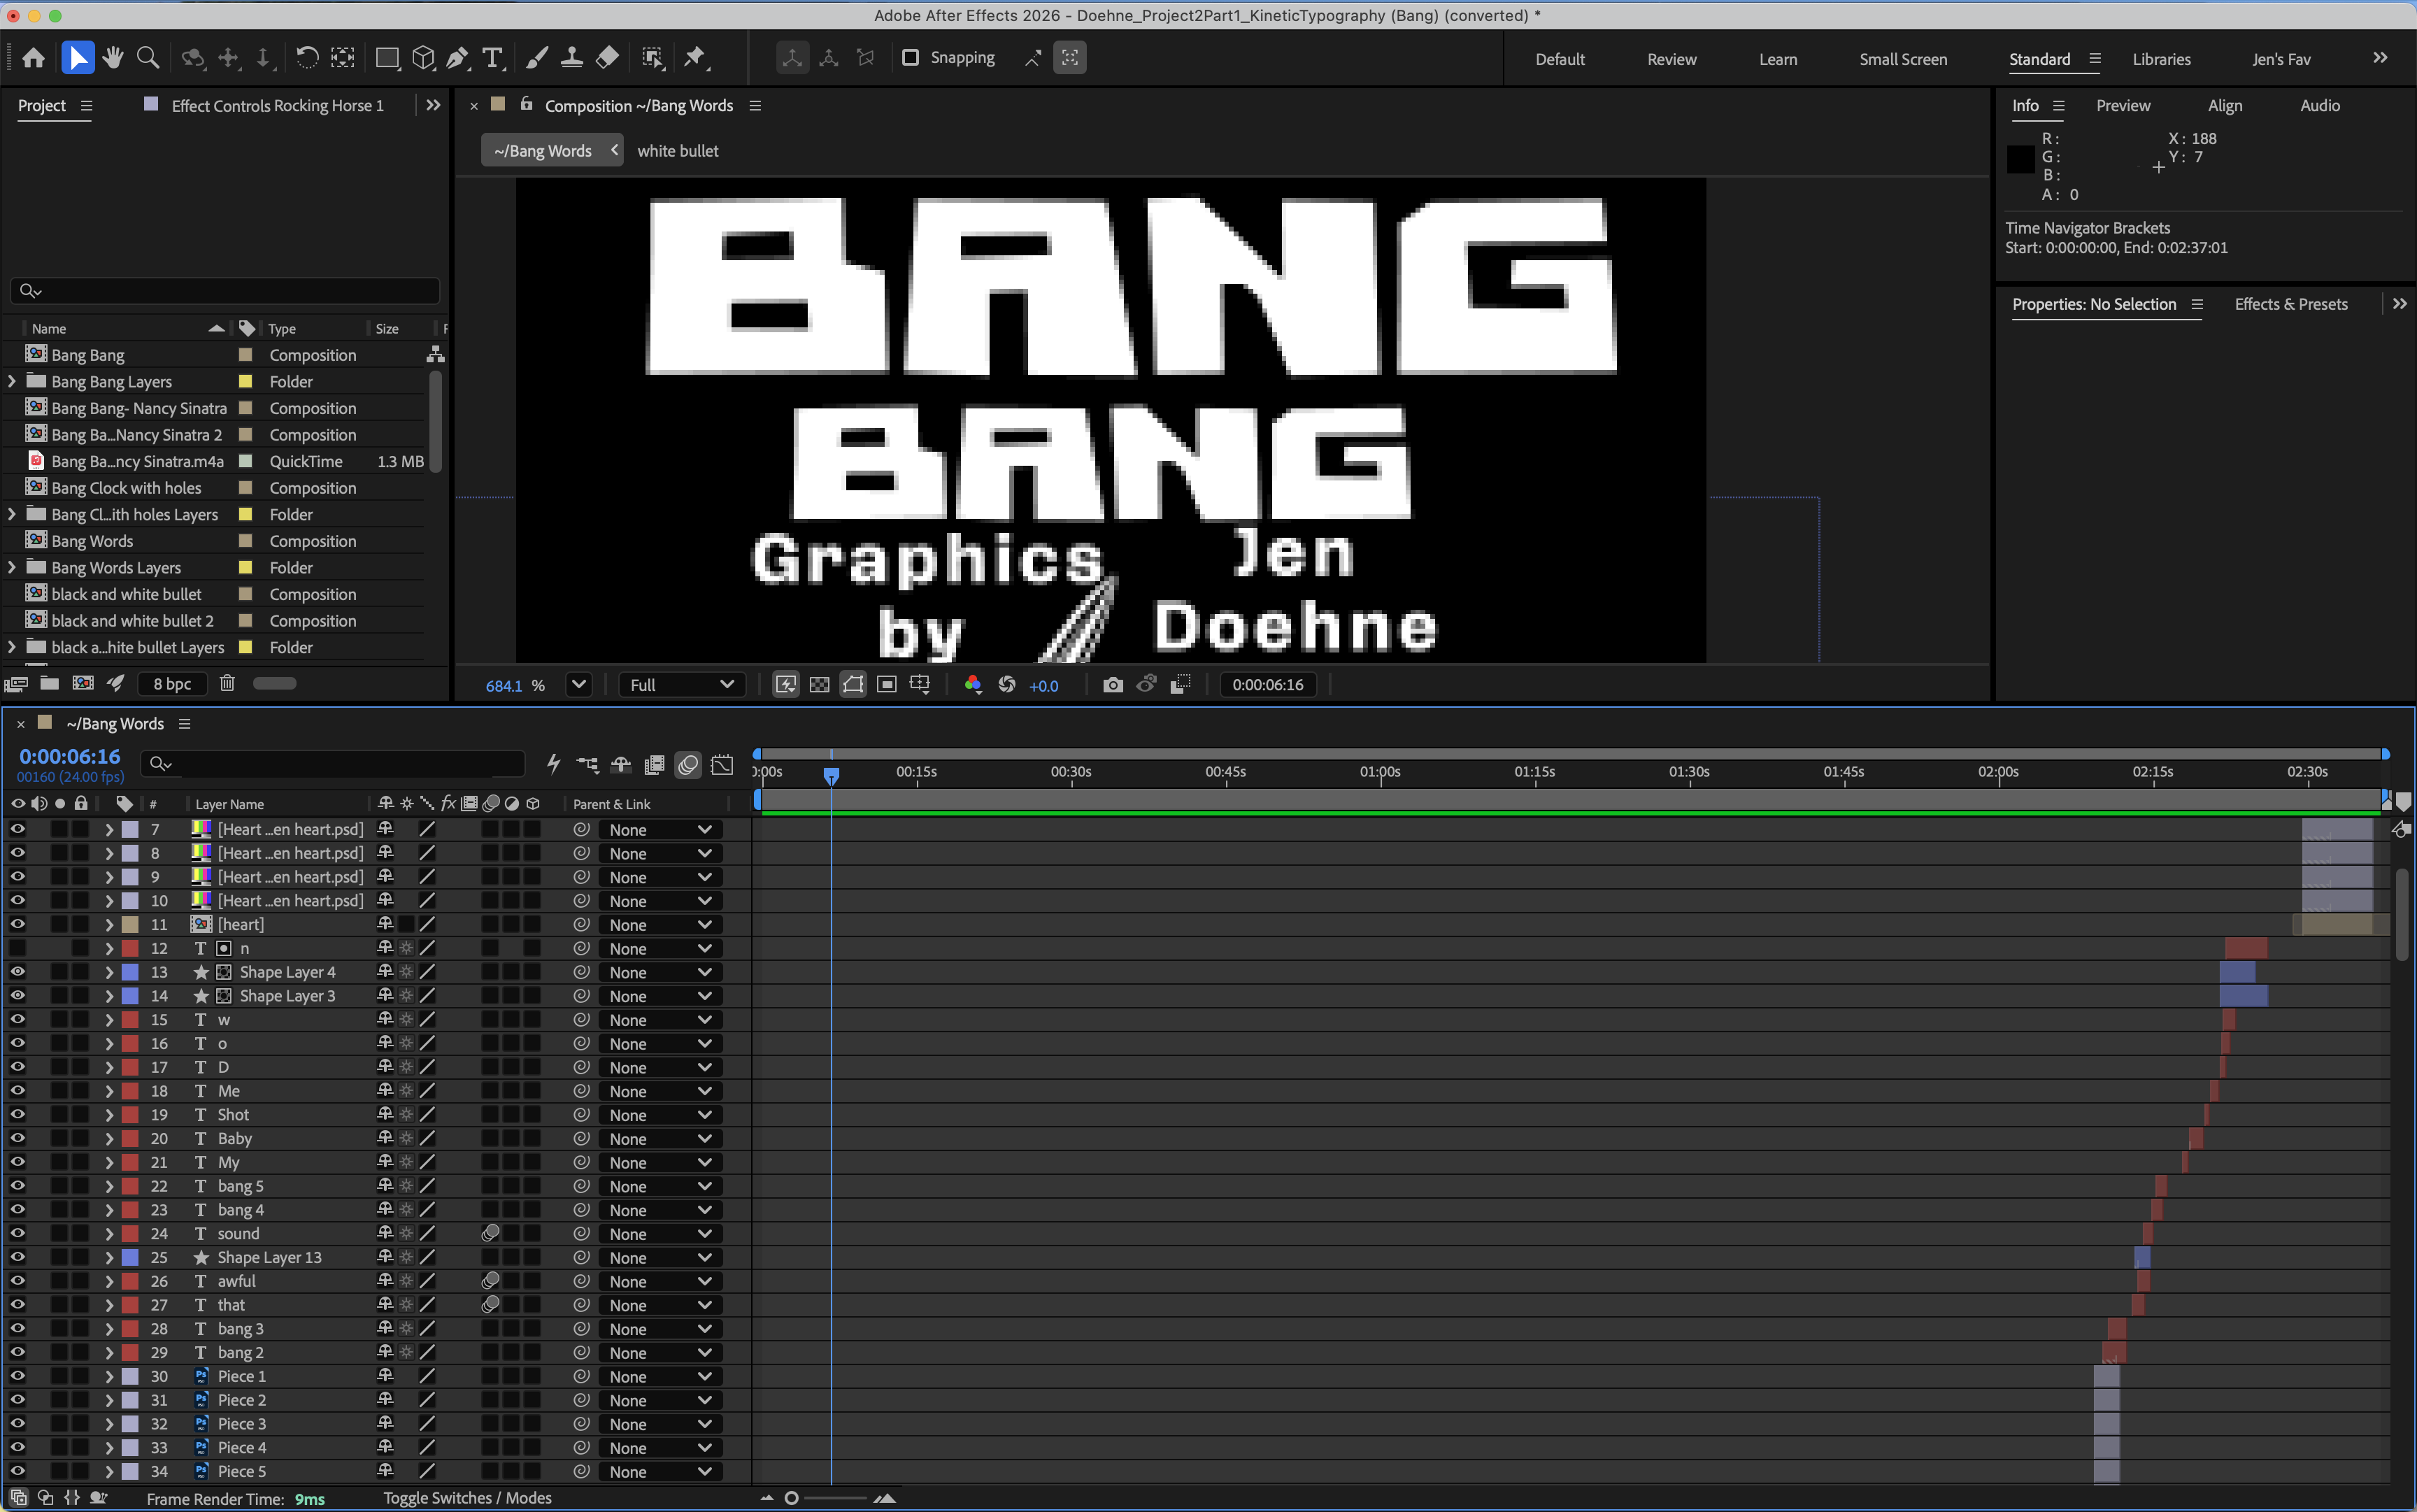Open the magnification ratio dropdown
Image resolution: width=2417 pixels, height=1512 pixels.
[578, 685]
